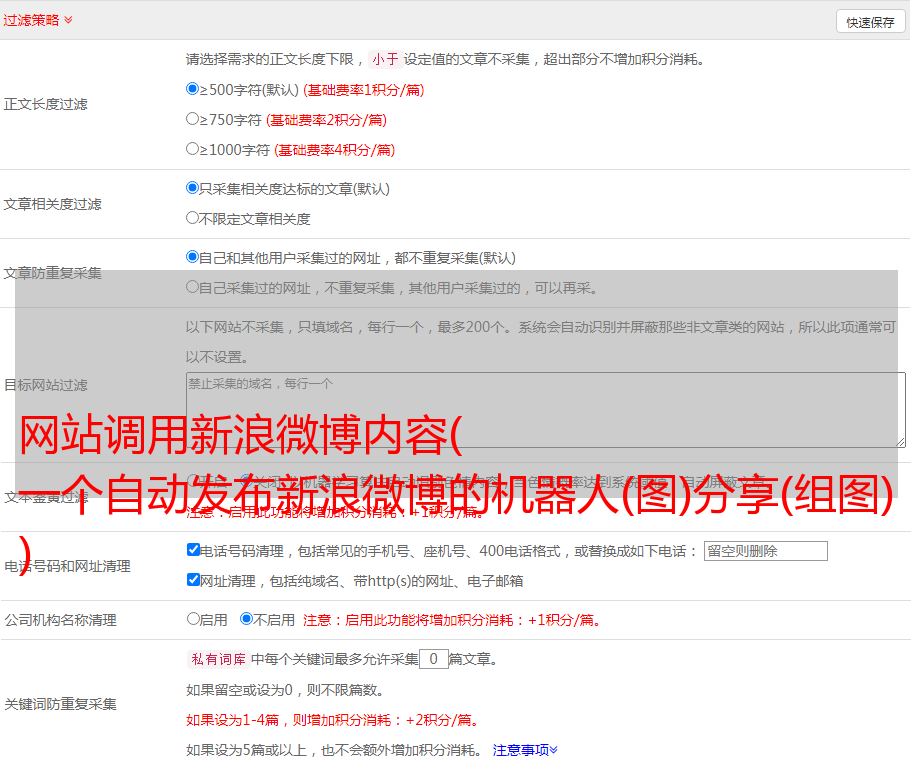Click the 基础费率4积分/篇 red note
This screenshot has width=912, height=768.
tap(334, 150)
